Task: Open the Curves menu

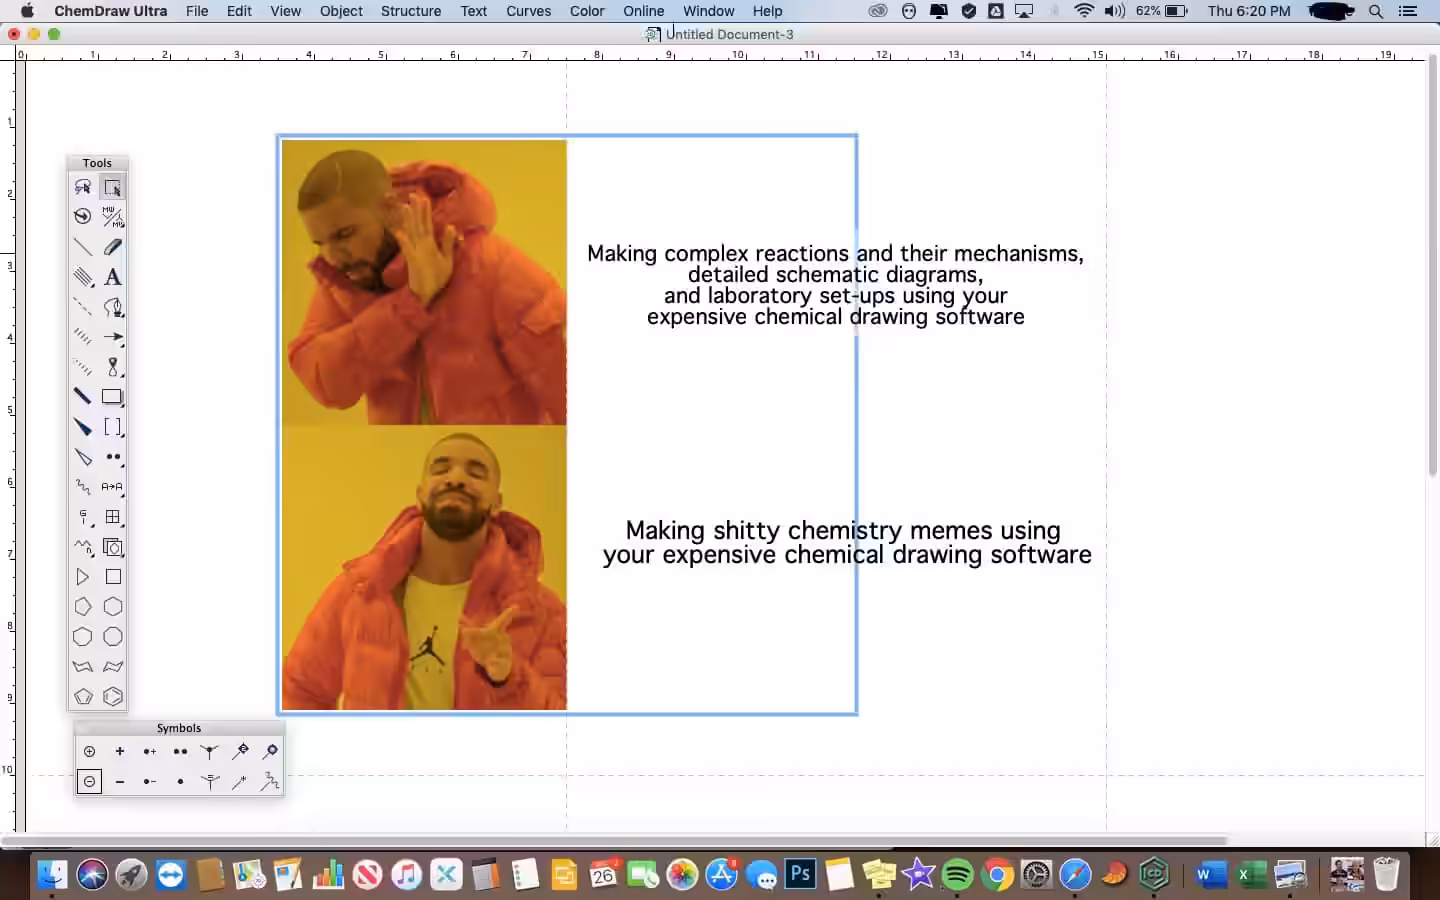Action: pos(529,11)
